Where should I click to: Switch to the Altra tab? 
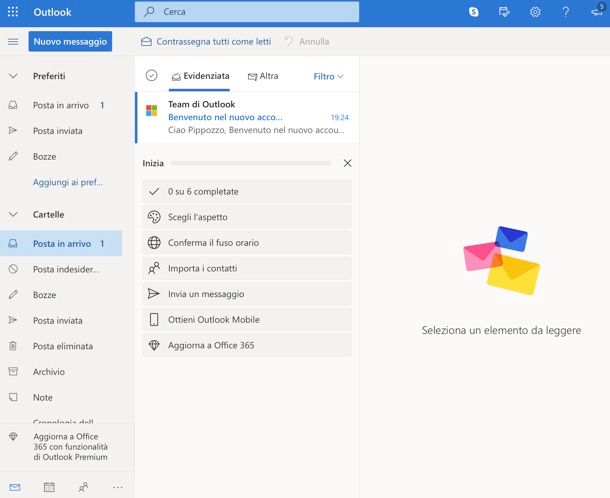263,76
